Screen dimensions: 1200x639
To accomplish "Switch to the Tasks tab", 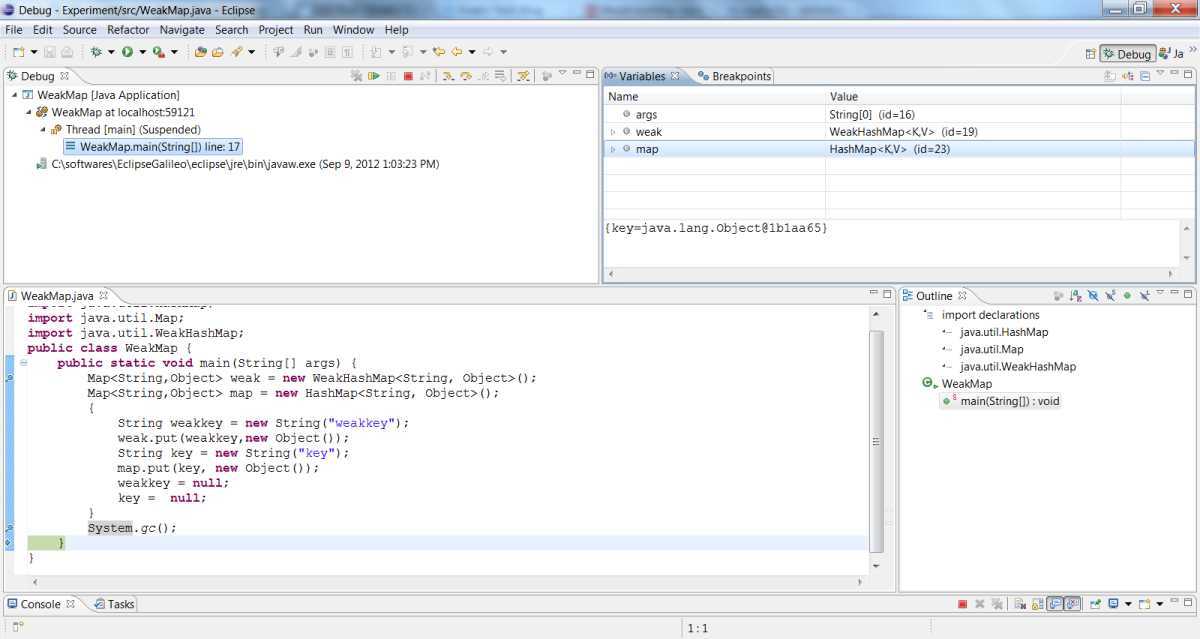I will point(114,604).
